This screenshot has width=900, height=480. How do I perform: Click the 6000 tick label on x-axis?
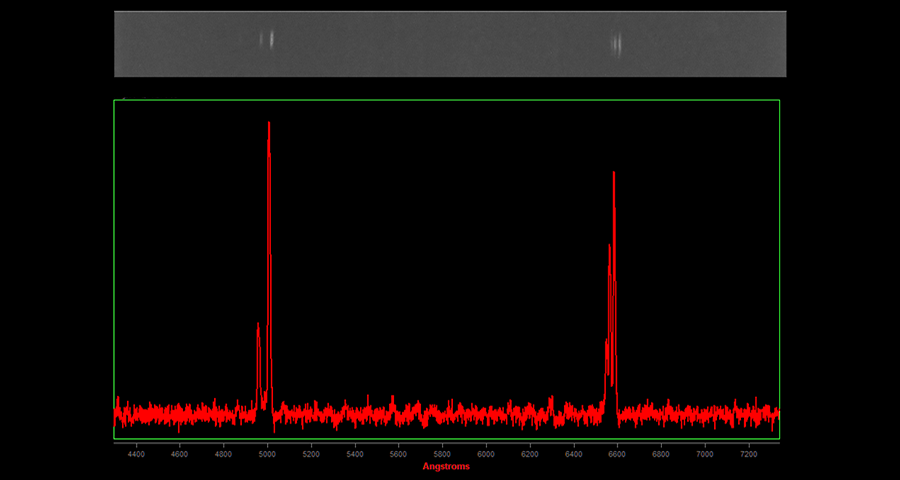tap(486, 454)
